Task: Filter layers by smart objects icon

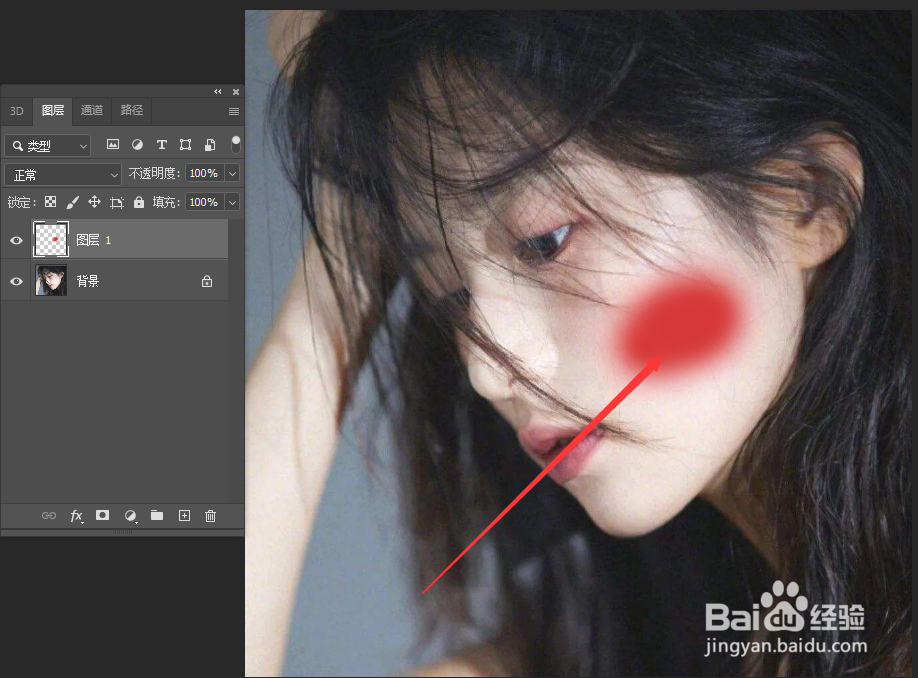Action: [x=210, y=145]
